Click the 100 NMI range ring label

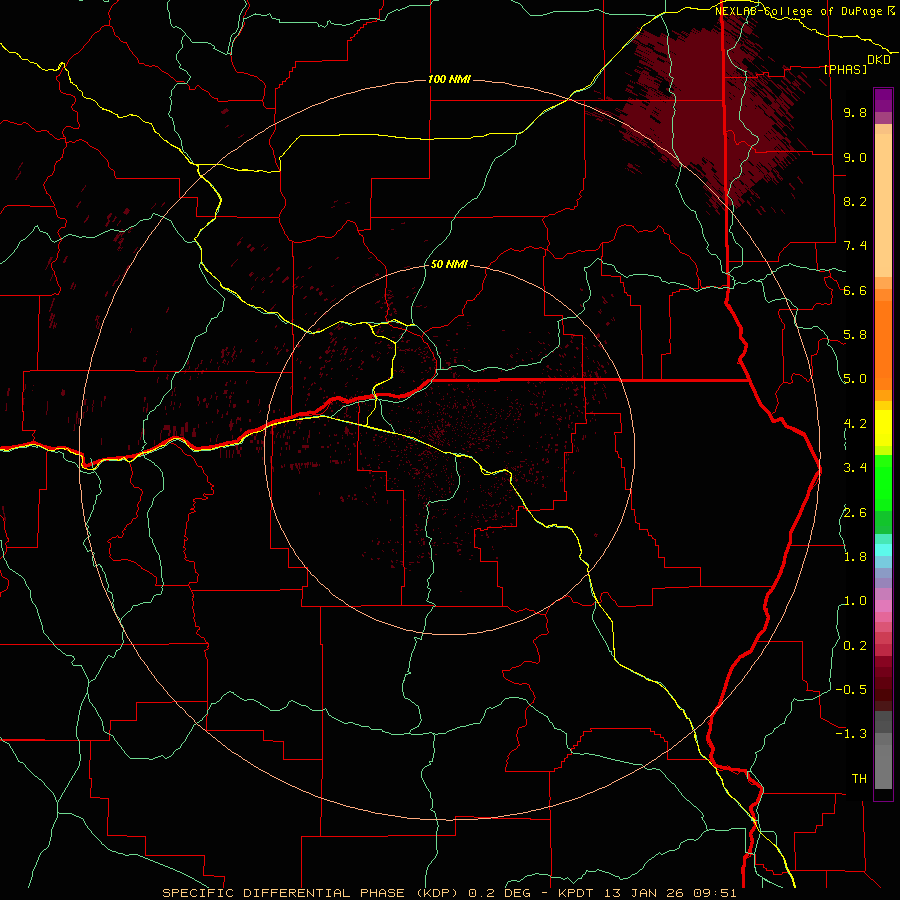pos(449,79)
